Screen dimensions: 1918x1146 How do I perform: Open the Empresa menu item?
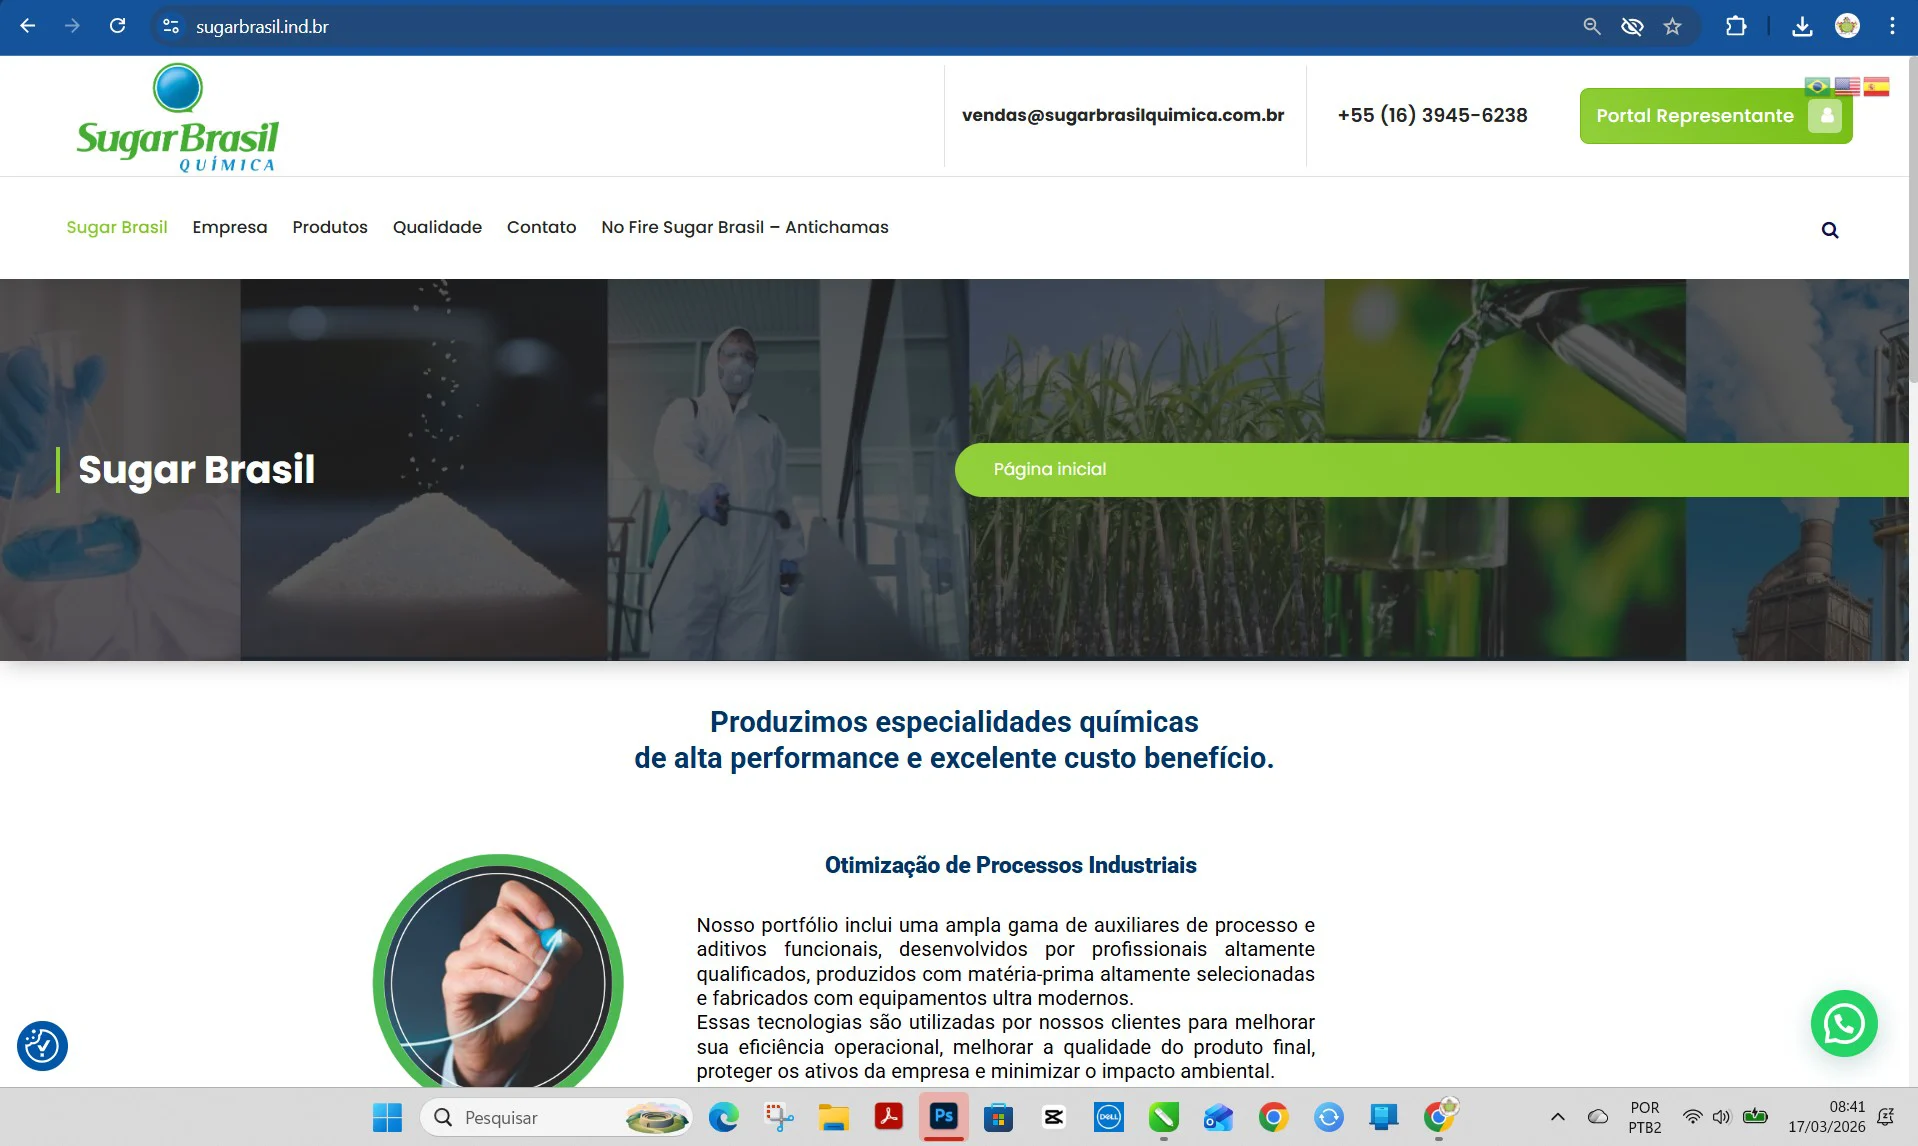click(x=229, y=227)
